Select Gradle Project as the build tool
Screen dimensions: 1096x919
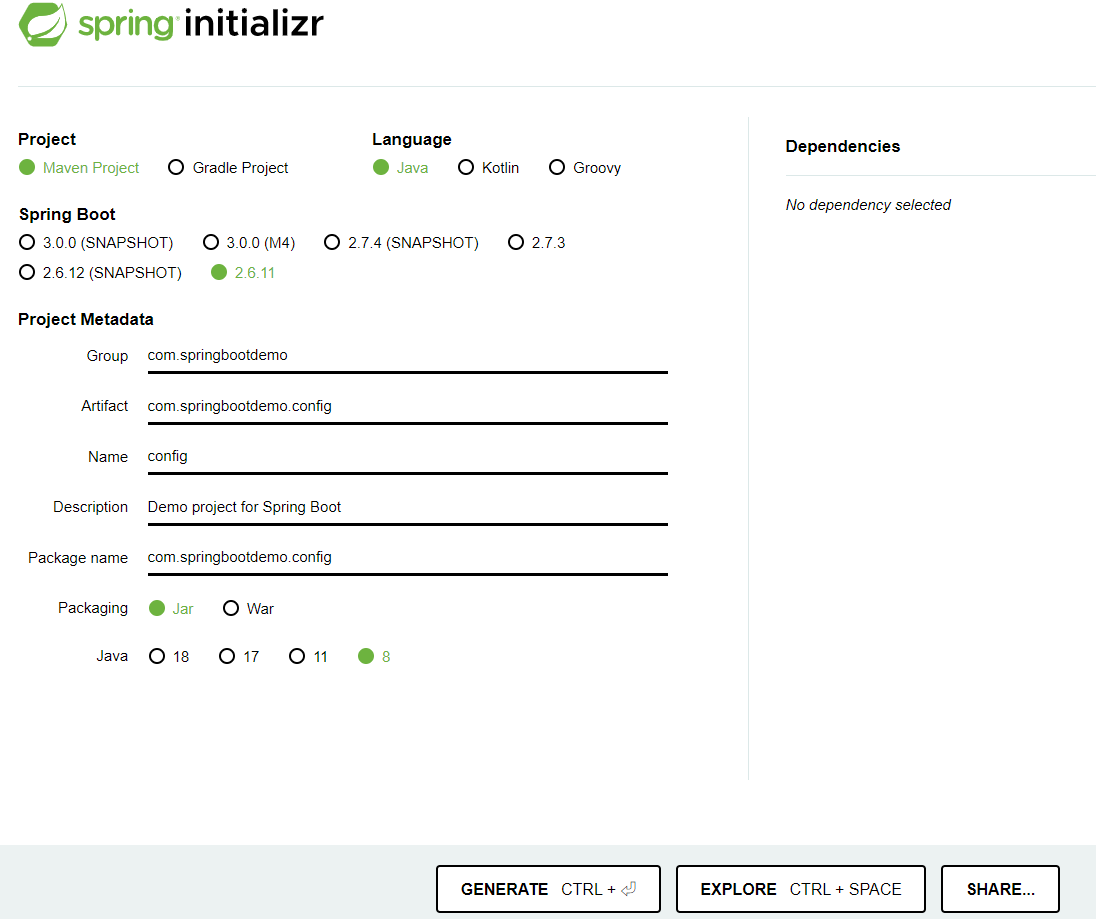point(176,168)
